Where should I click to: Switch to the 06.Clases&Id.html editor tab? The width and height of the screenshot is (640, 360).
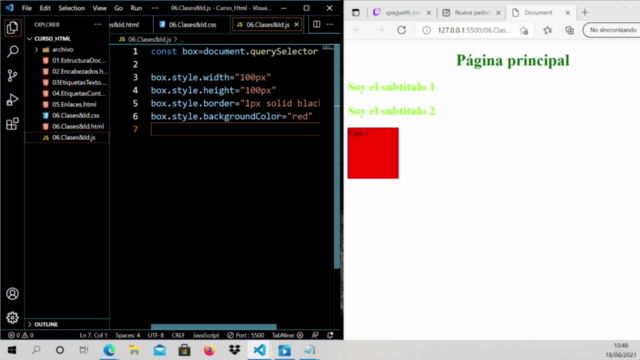(x=131, y=24)
